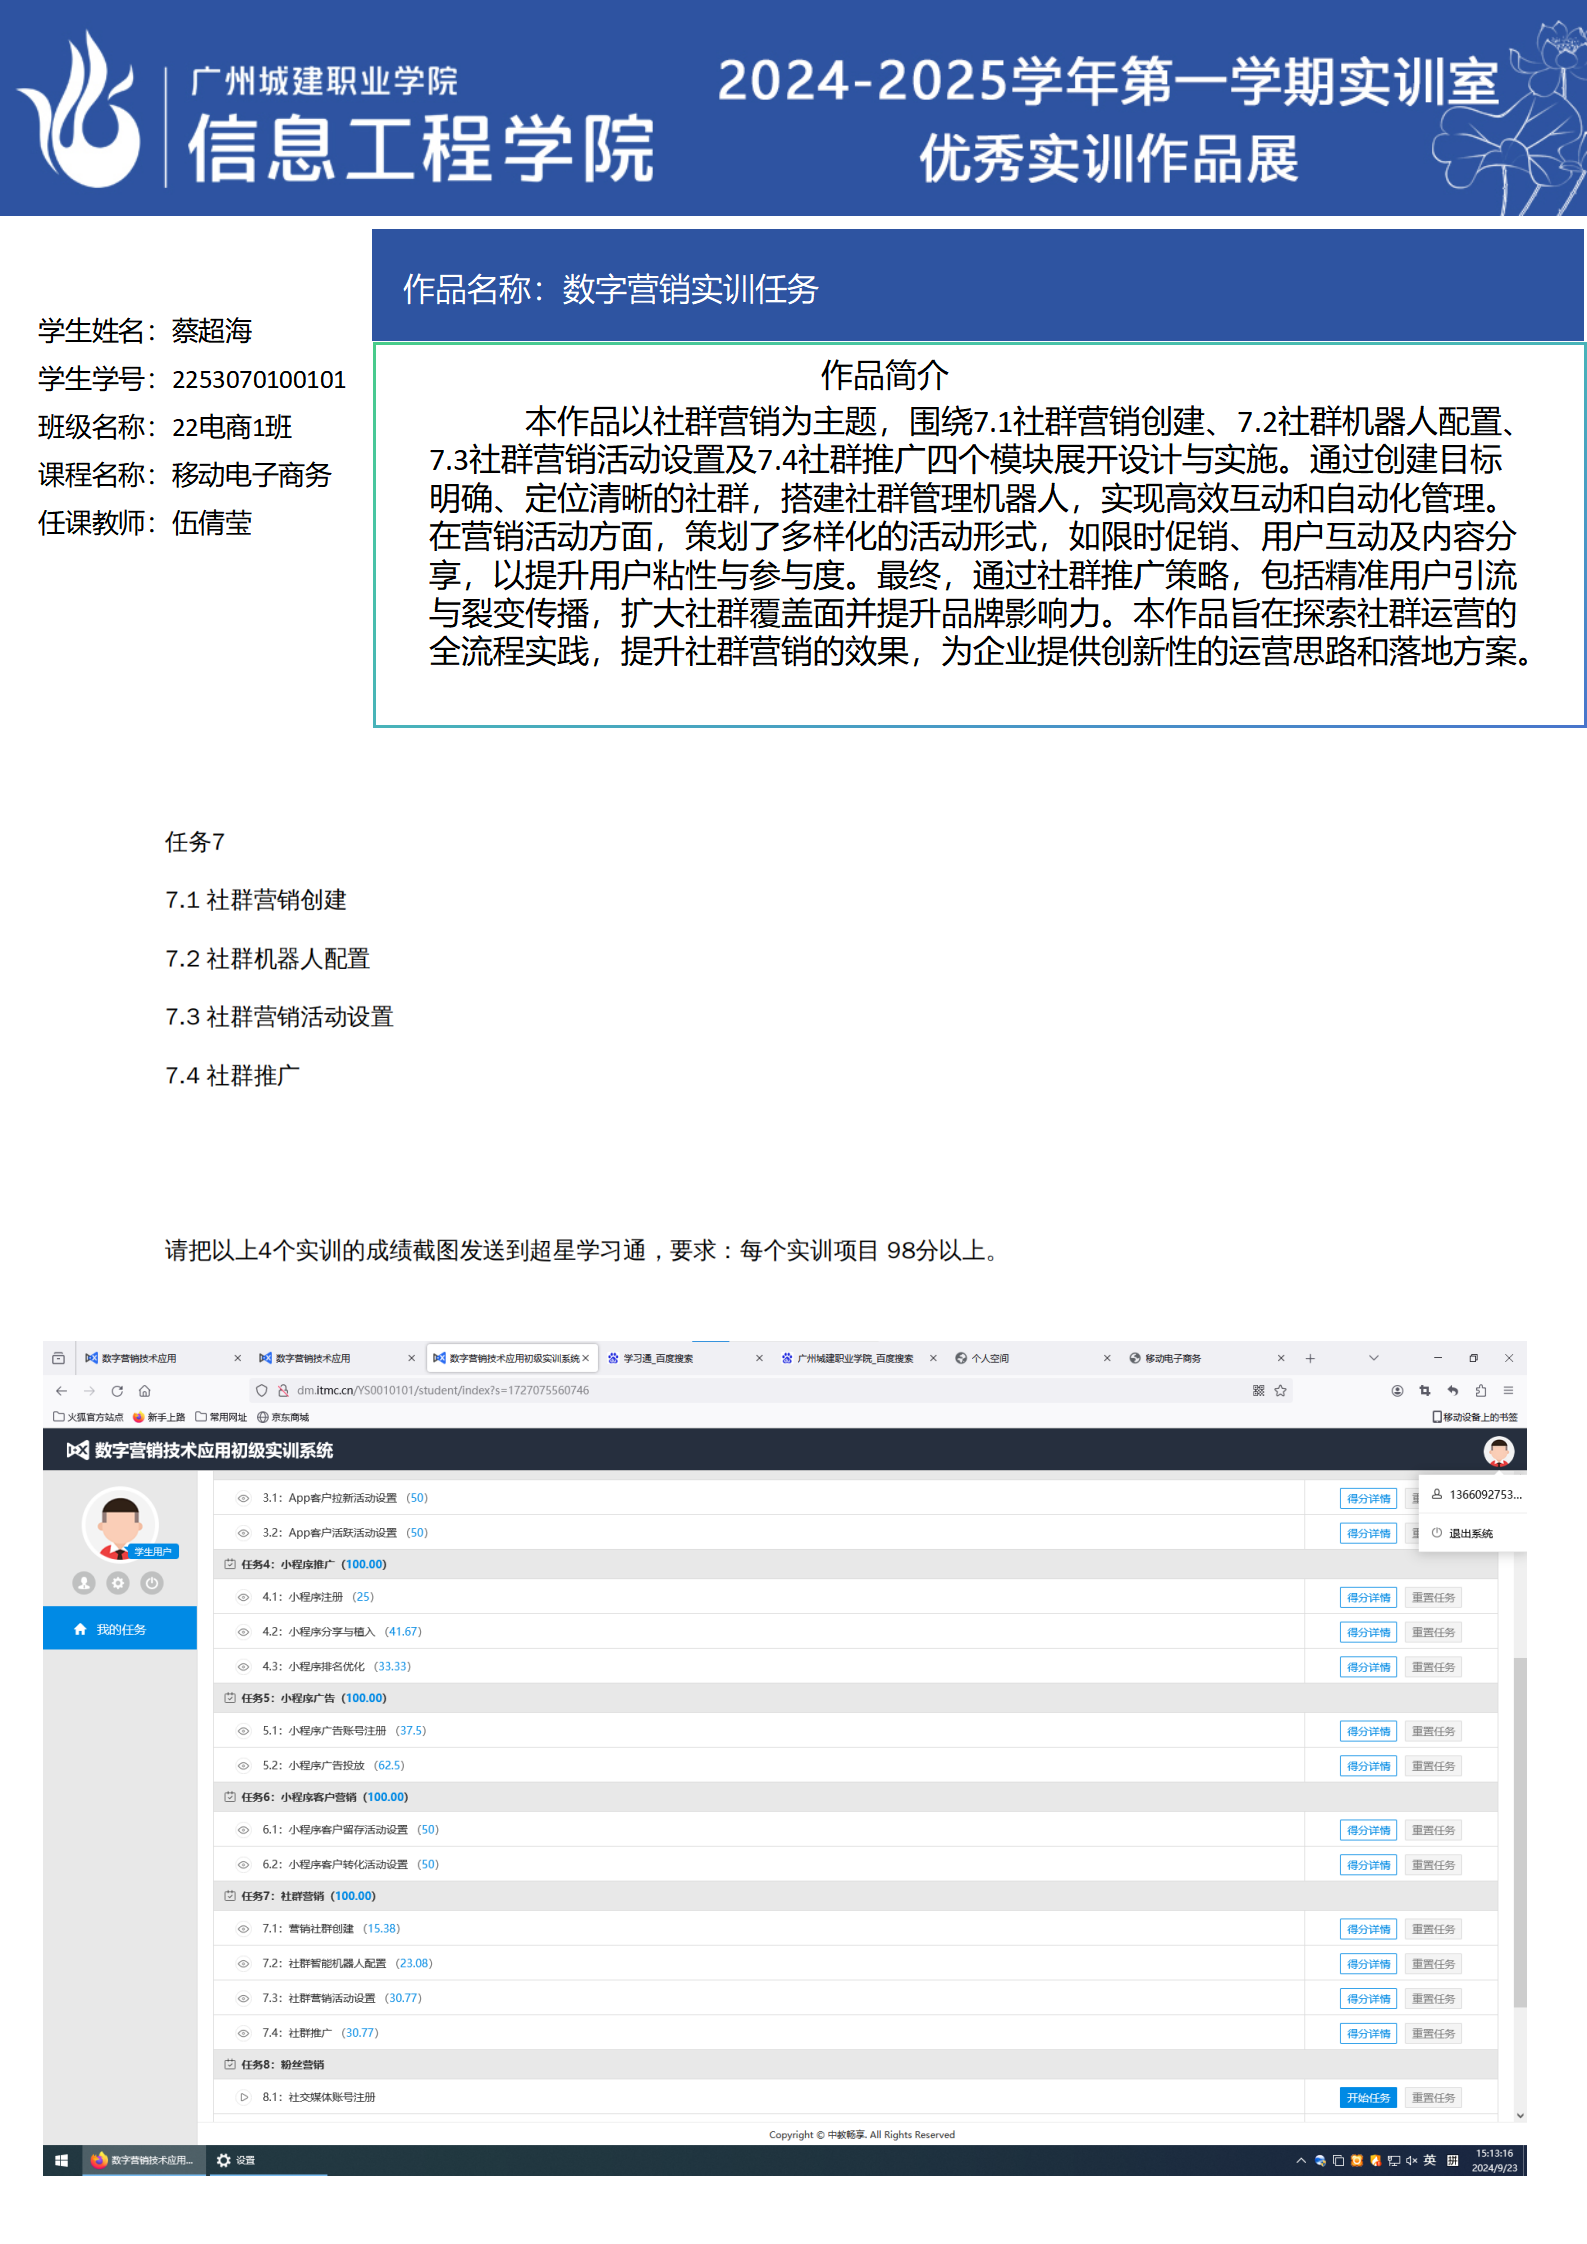Bookmark page with the star icon
The width and height of the screenshot is (1587, 2244).
[1280, 1390]
